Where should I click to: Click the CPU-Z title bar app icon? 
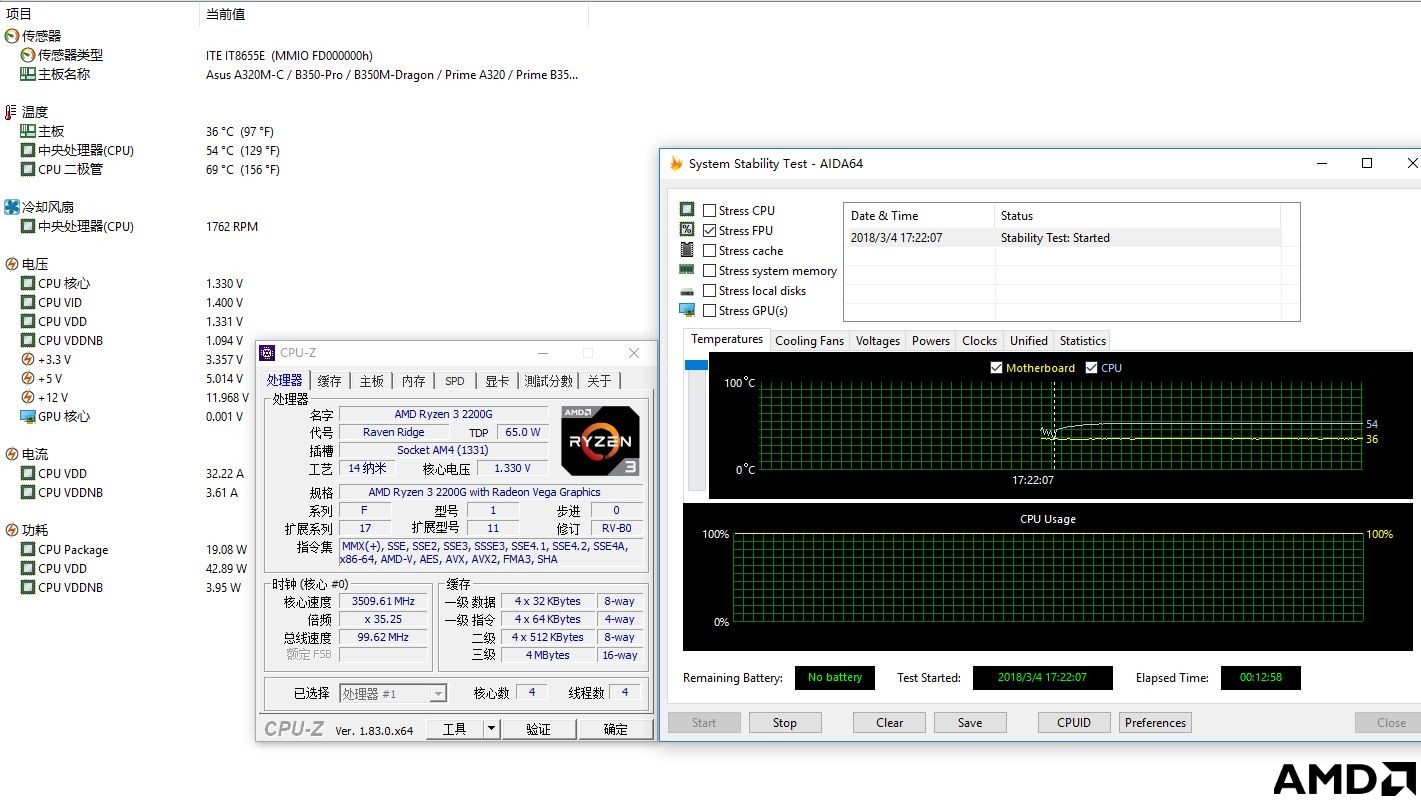pyautogui.click(x=267, y=352)
